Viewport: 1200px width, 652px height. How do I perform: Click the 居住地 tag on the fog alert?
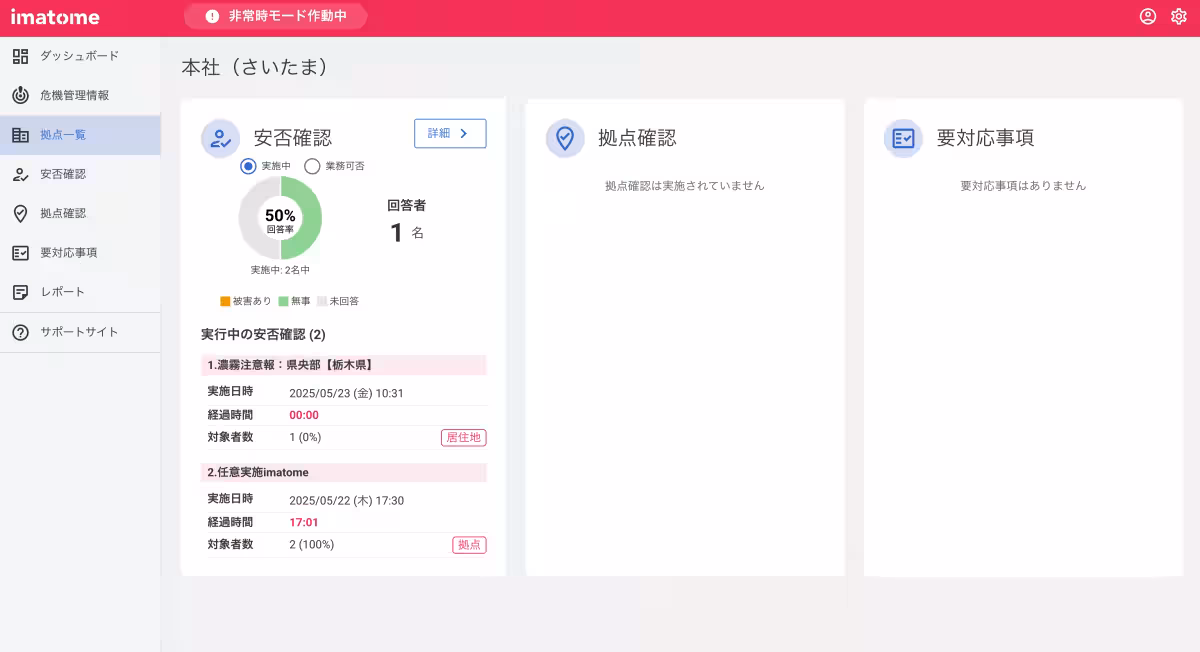[463, 437]
